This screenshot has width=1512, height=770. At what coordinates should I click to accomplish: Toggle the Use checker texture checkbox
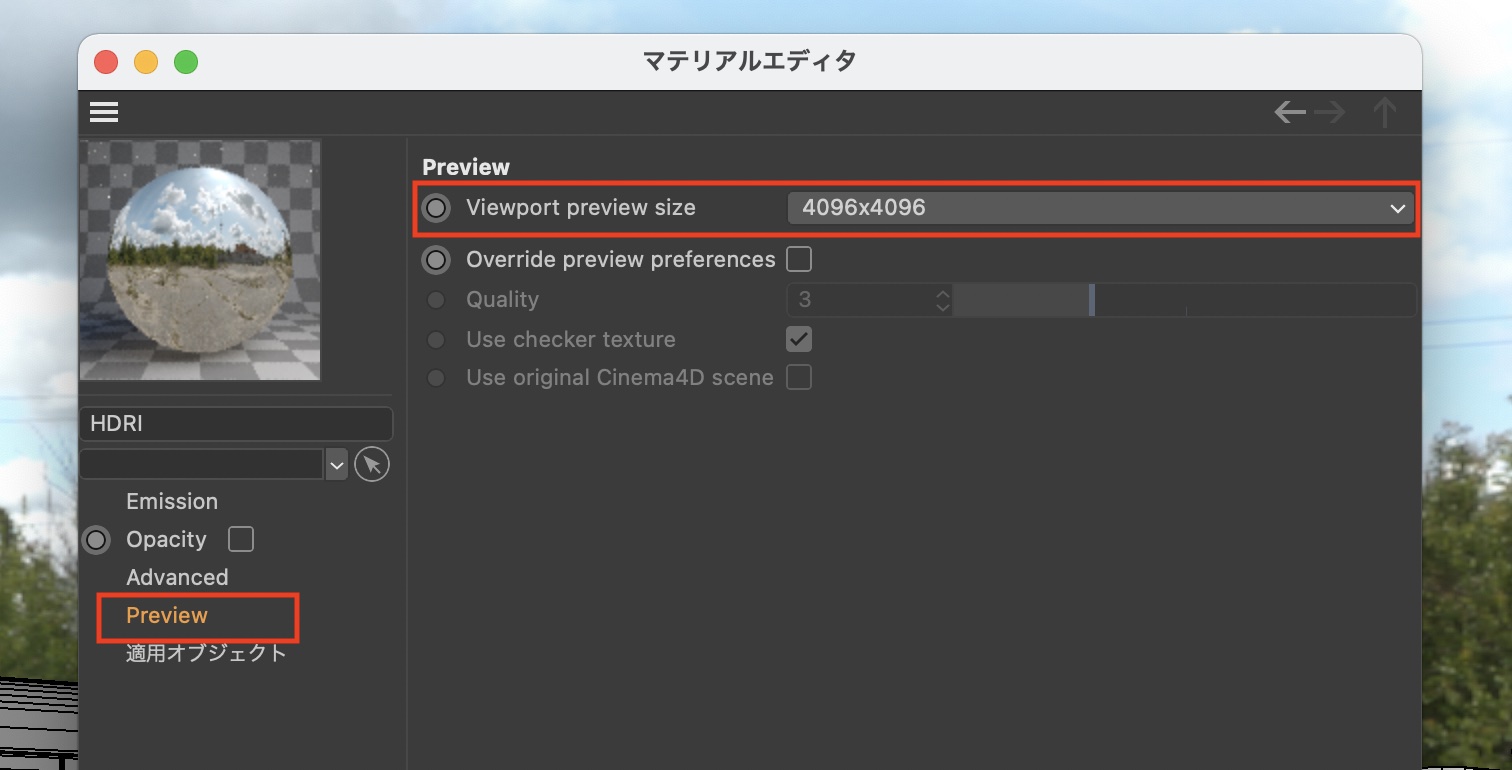(799, 339)
